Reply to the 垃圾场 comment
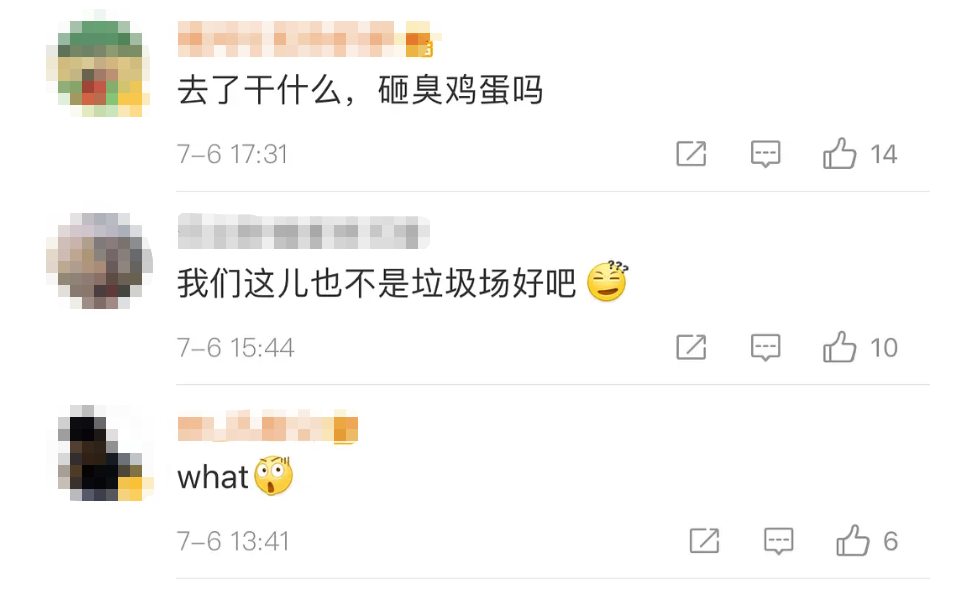 coord(765,347)
